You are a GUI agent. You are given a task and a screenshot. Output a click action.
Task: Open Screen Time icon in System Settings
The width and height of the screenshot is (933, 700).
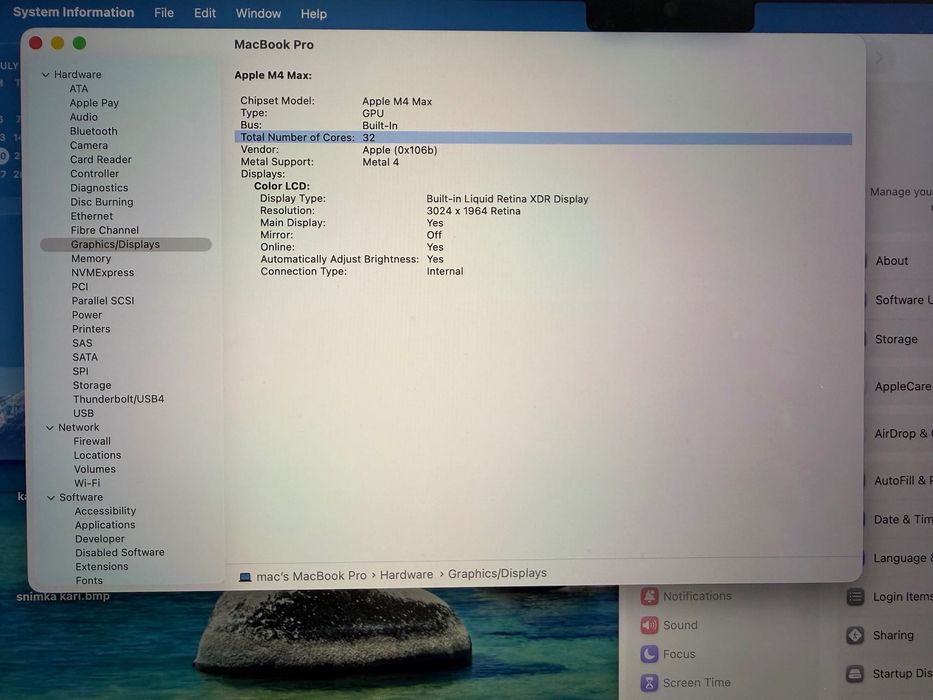pos(649,683)
